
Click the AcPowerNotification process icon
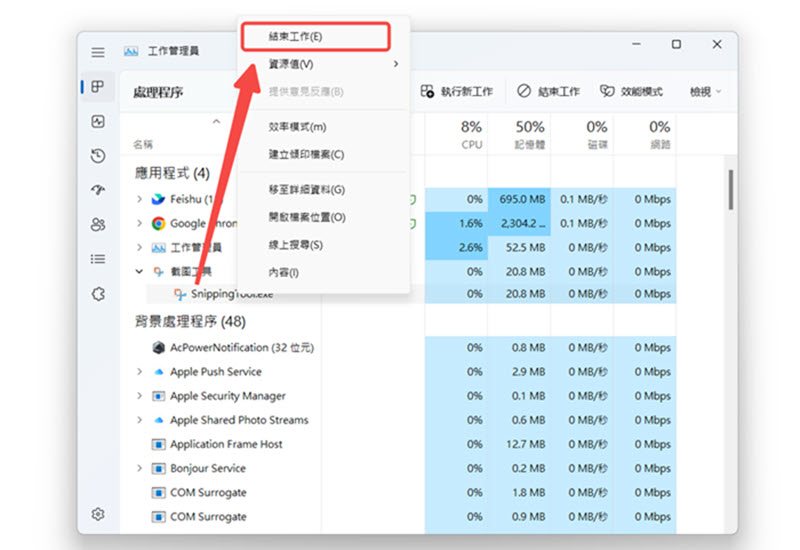coord(158,347)
